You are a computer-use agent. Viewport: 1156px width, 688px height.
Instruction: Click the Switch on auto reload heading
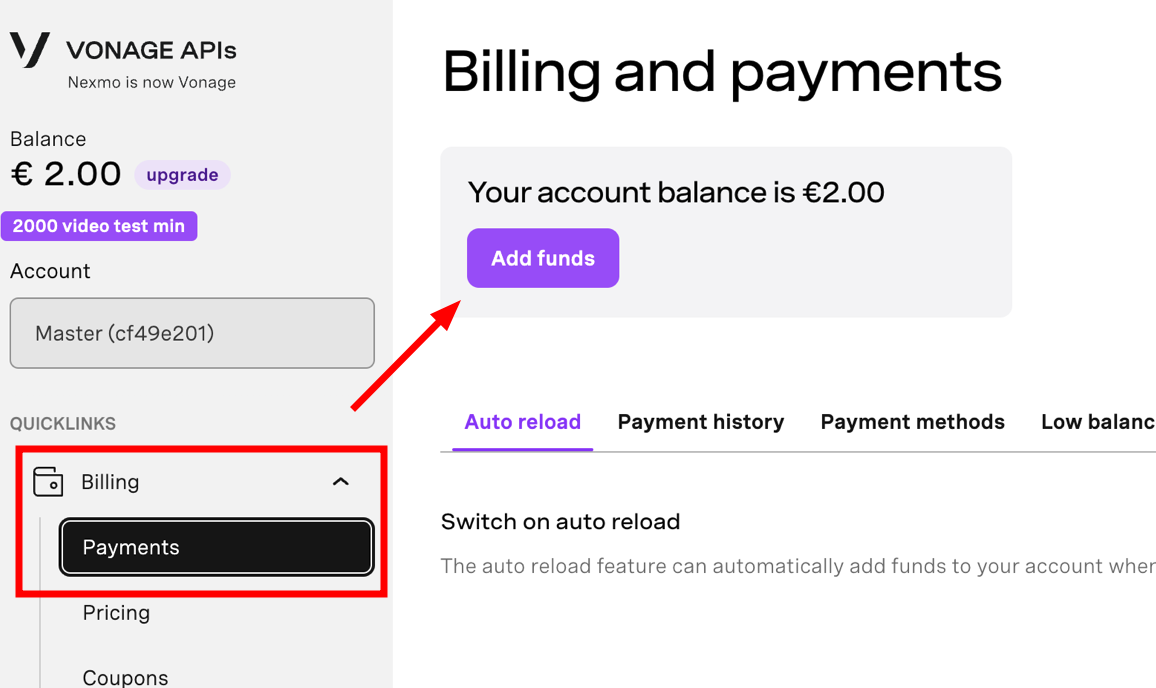pyautogui.click(x=560, y=521)
